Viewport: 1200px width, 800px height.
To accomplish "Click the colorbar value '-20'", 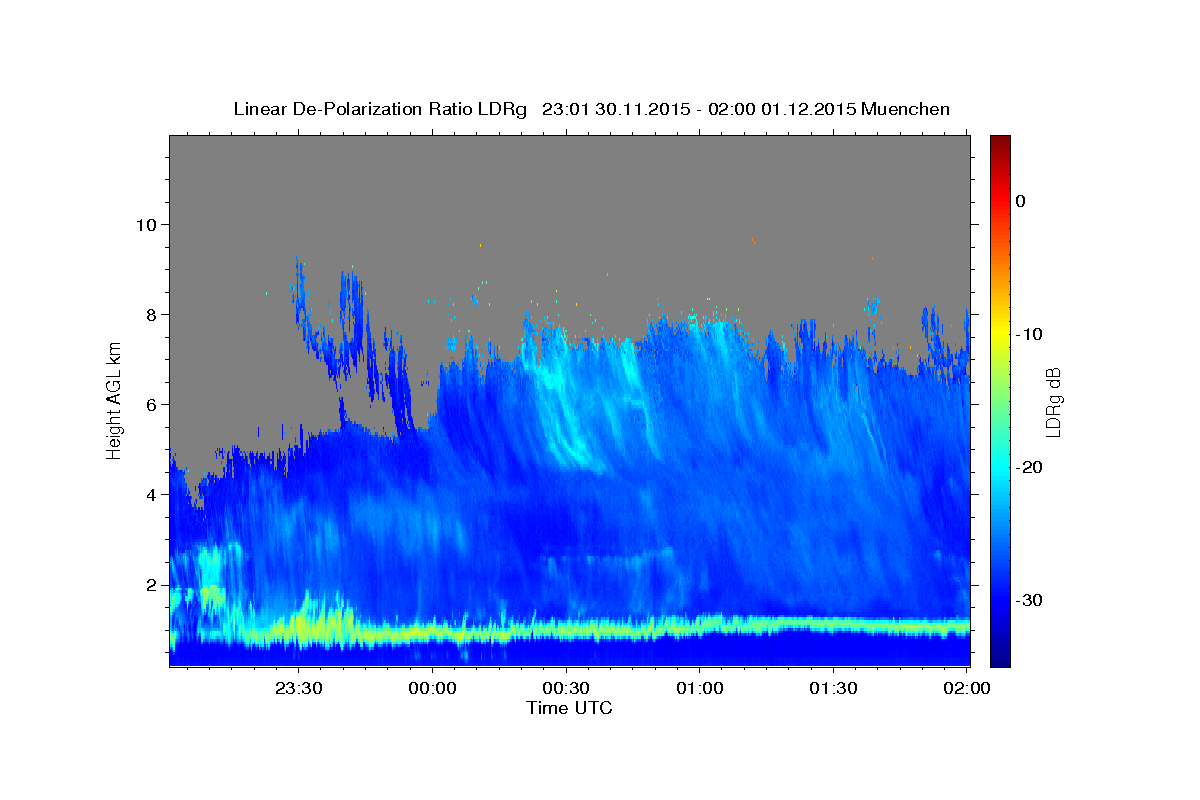I will 1030,467.
